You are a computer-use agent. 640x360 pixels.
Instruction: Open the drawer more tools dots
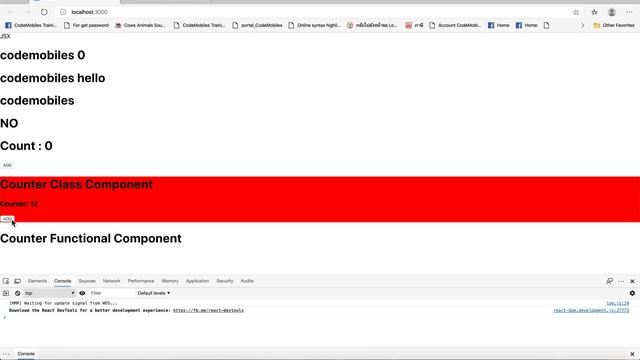coord(6,354)
